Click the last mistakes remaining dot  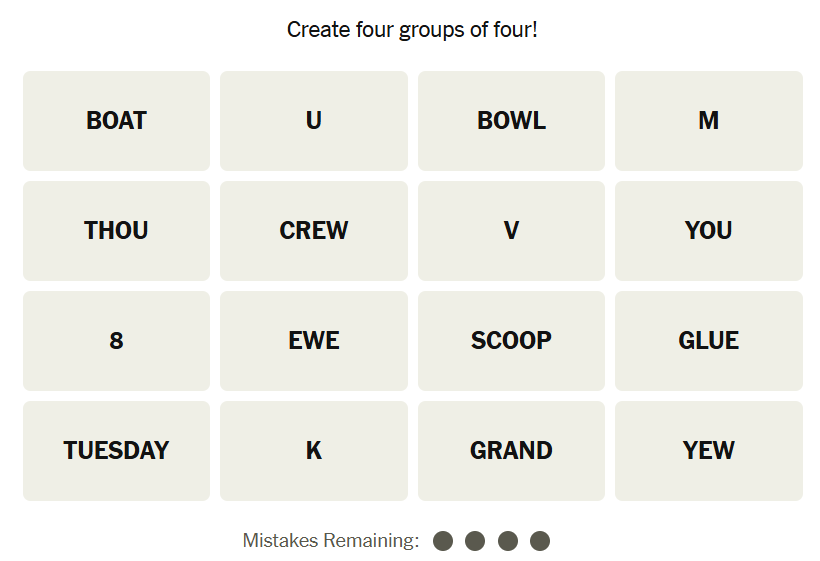point(540,541)
